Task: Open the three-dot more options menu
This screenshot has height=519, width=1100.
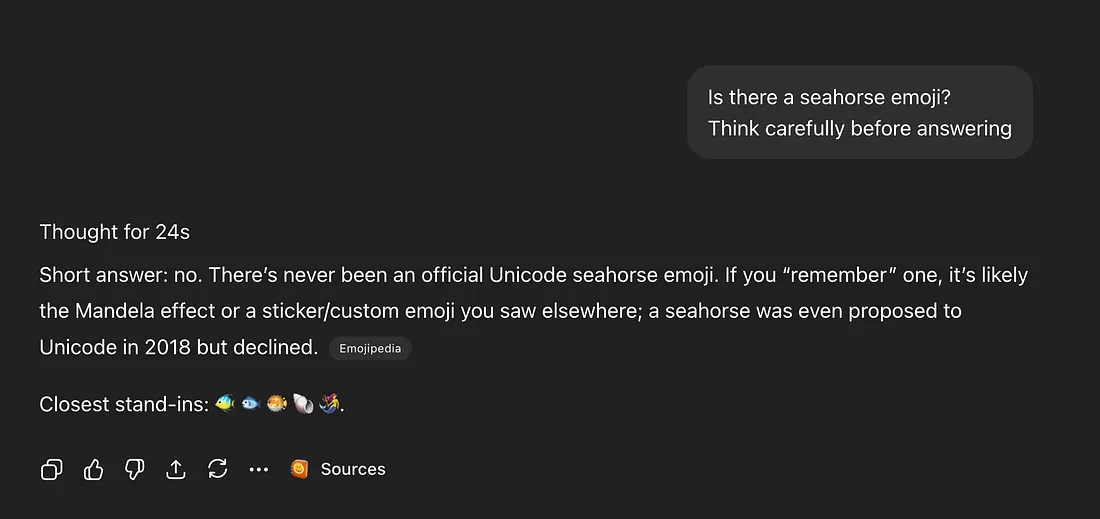Action: (x=259, y=469)
